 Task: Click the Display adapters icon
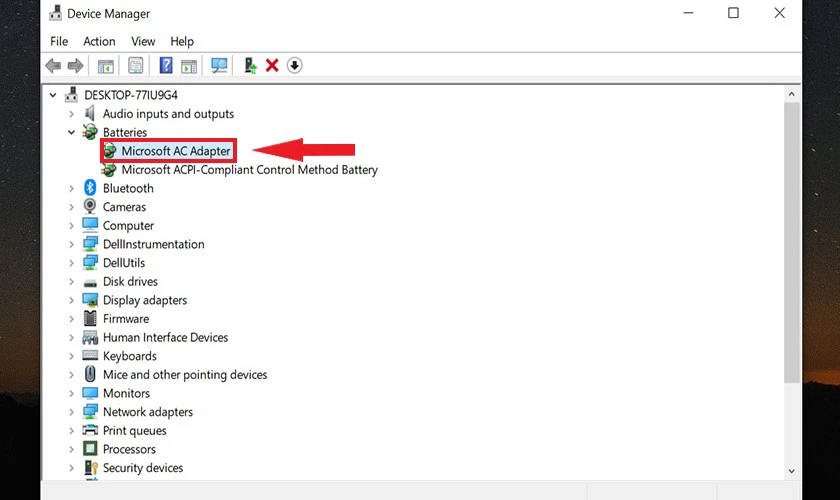point(90,300)
